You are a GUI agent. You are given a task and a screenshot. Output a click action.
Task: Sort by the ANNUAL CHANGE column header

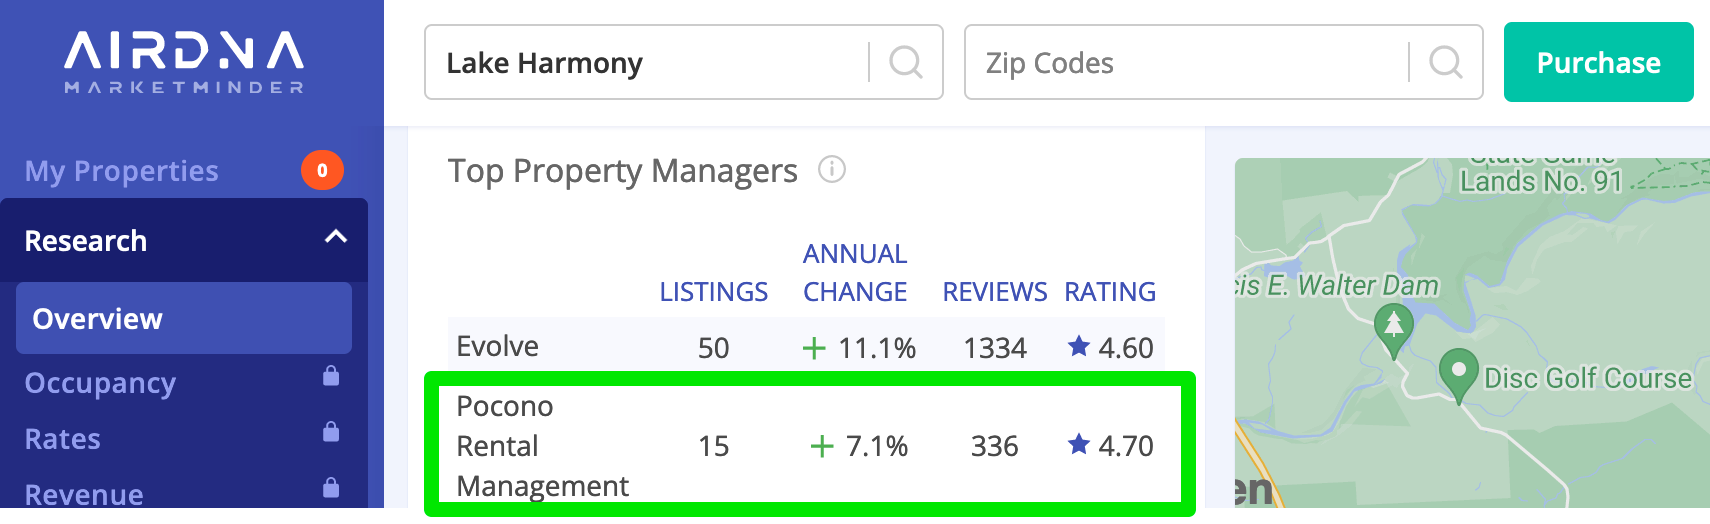click(x=855, y=273)
